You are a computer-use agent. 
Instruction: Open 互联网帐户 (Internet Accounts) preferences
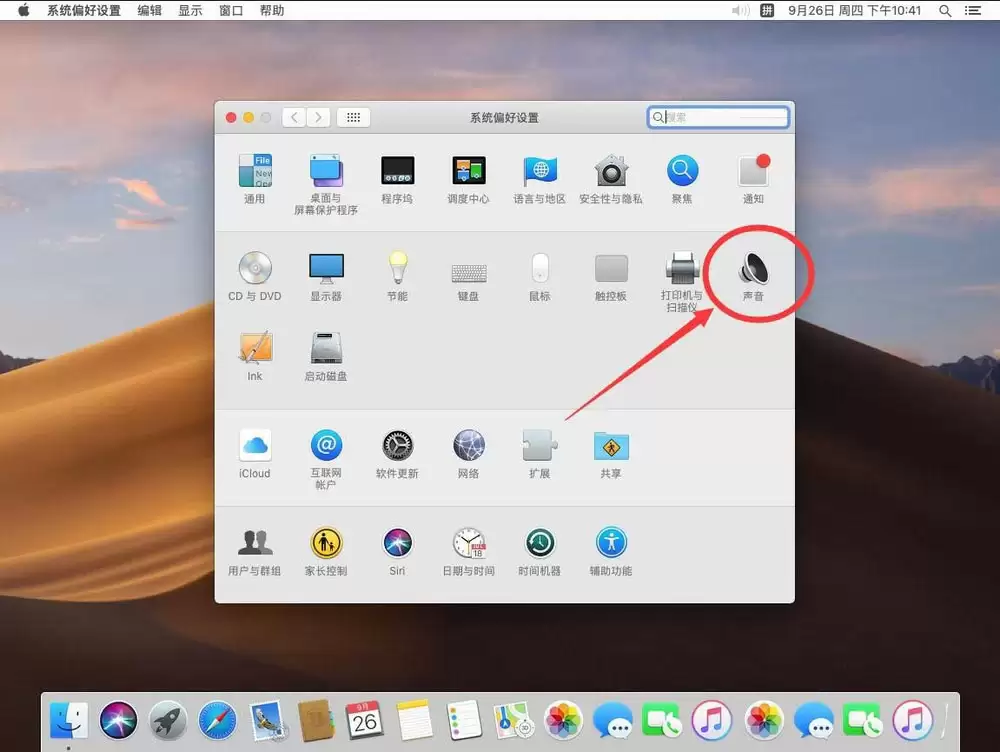click(x=326, y=458)
